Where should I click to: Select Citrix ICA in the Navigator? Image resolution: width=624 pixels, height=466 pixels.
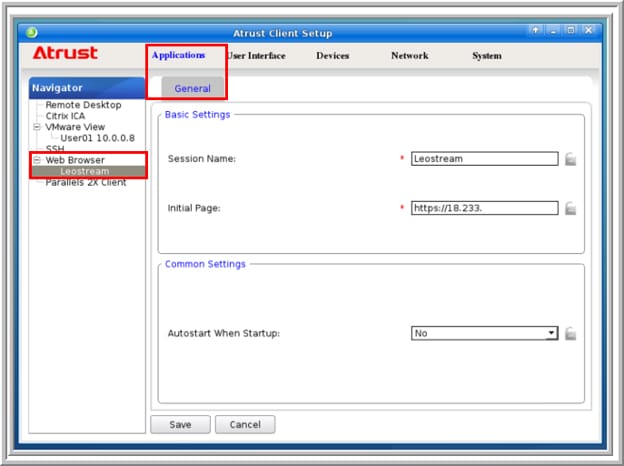click(65, 116)
